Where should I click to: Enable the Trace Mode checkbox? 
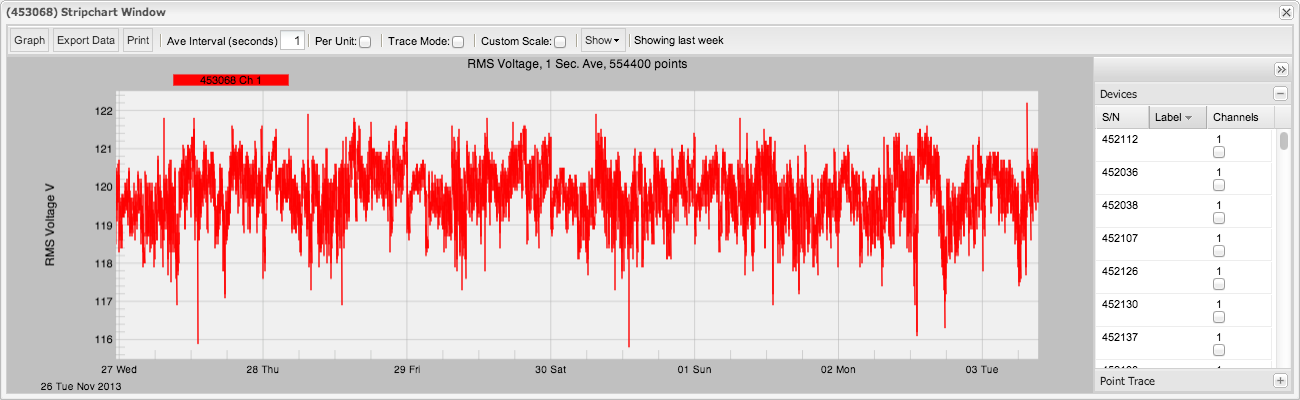pyautogui.click(x=458, y=42)
